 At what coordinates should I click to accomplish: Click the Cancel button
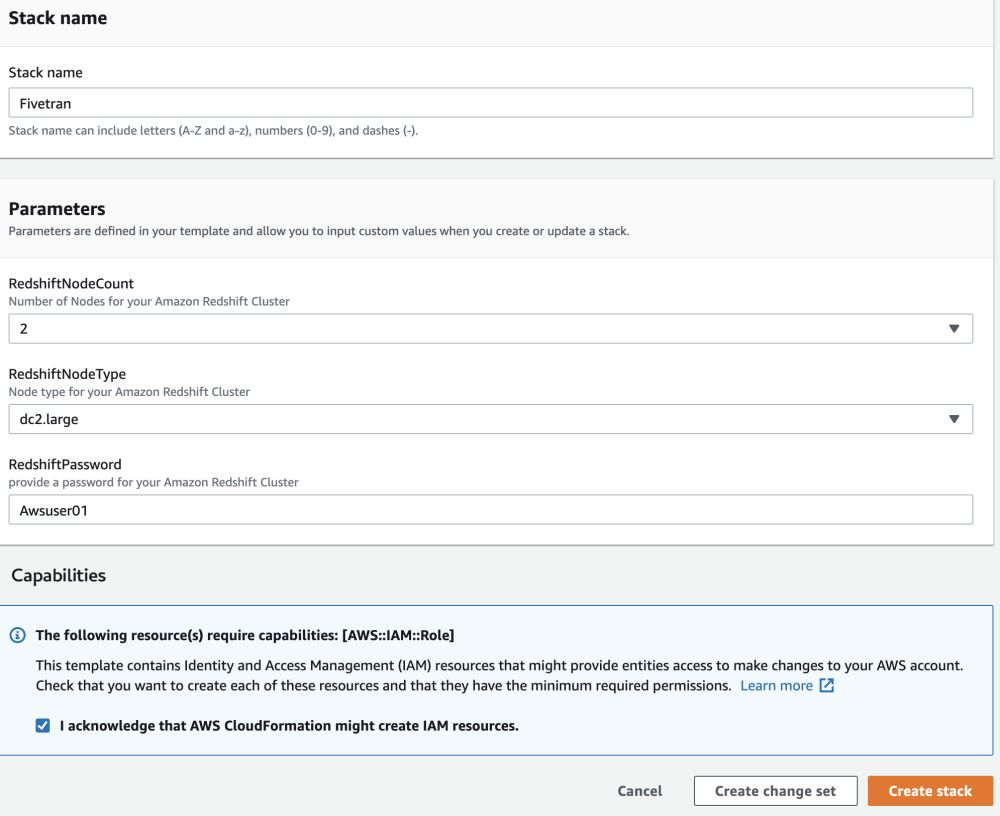pyautogui.click(x=640, y=791)
